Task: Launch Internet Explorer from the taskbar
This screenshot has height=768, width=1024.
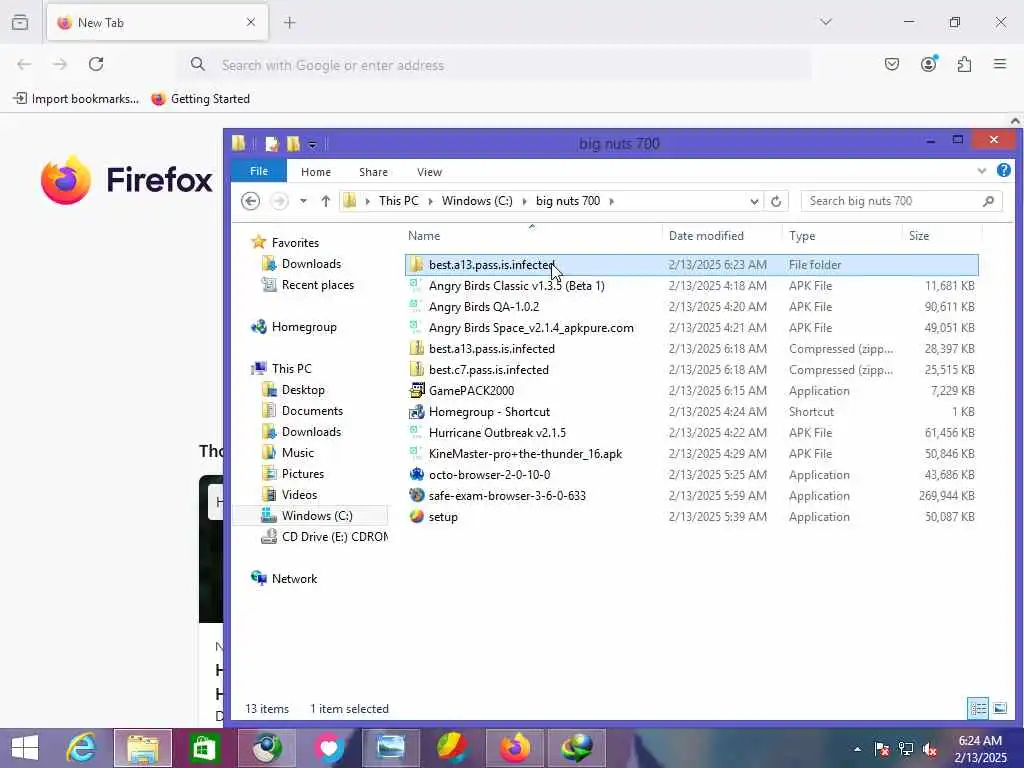Action: (82, 748)
